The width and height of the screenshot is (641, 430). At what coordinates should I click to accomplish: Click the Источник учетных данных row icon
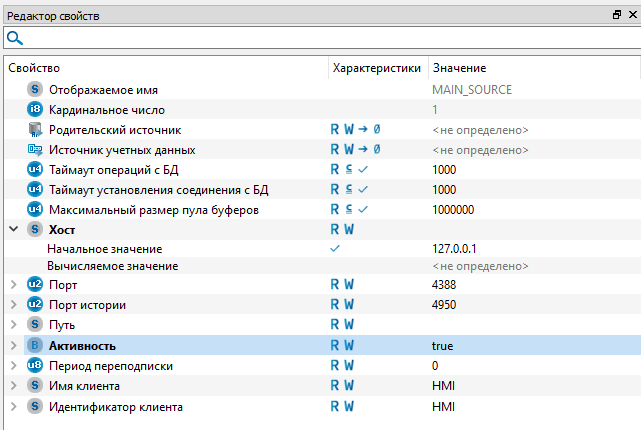tap(36, 150)
